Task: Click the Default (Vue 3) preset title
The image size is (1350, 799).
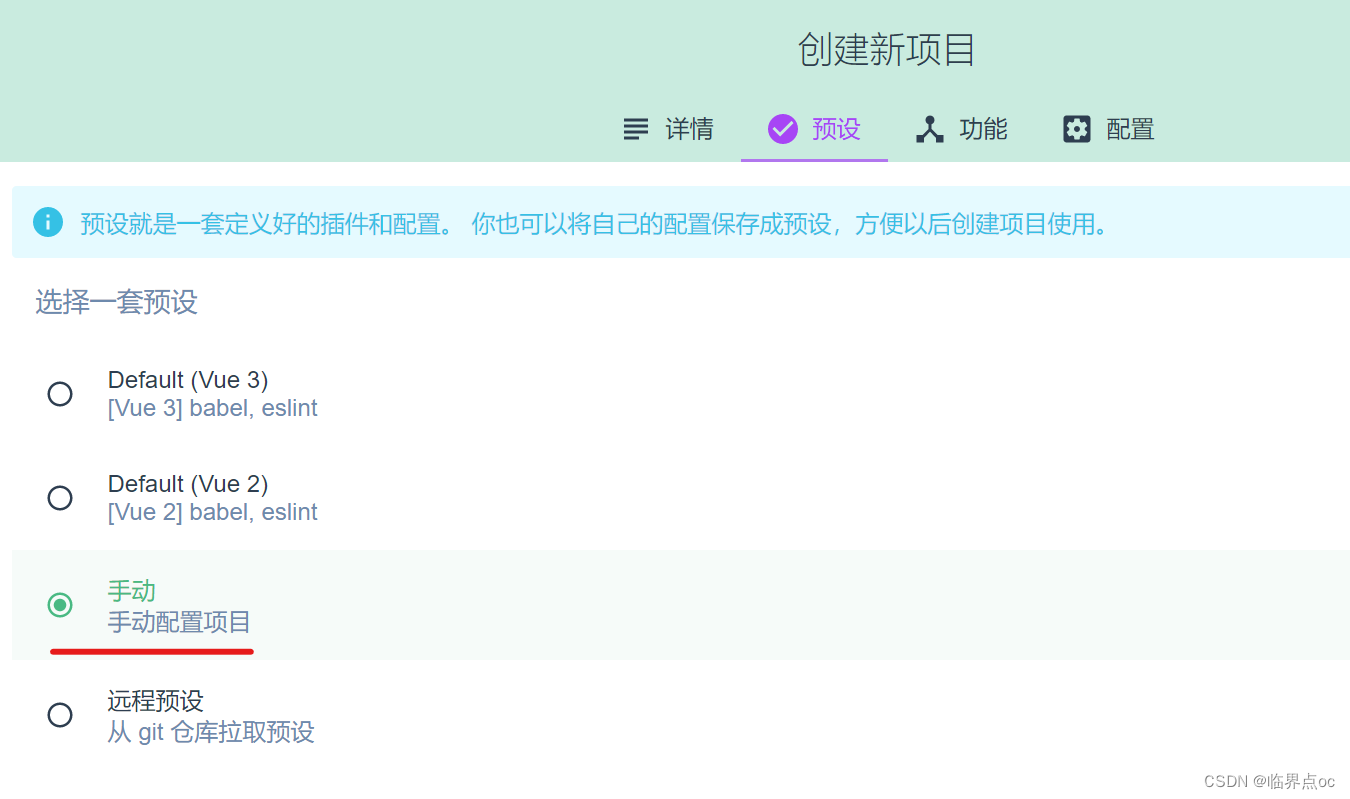Action: (188, 380)
